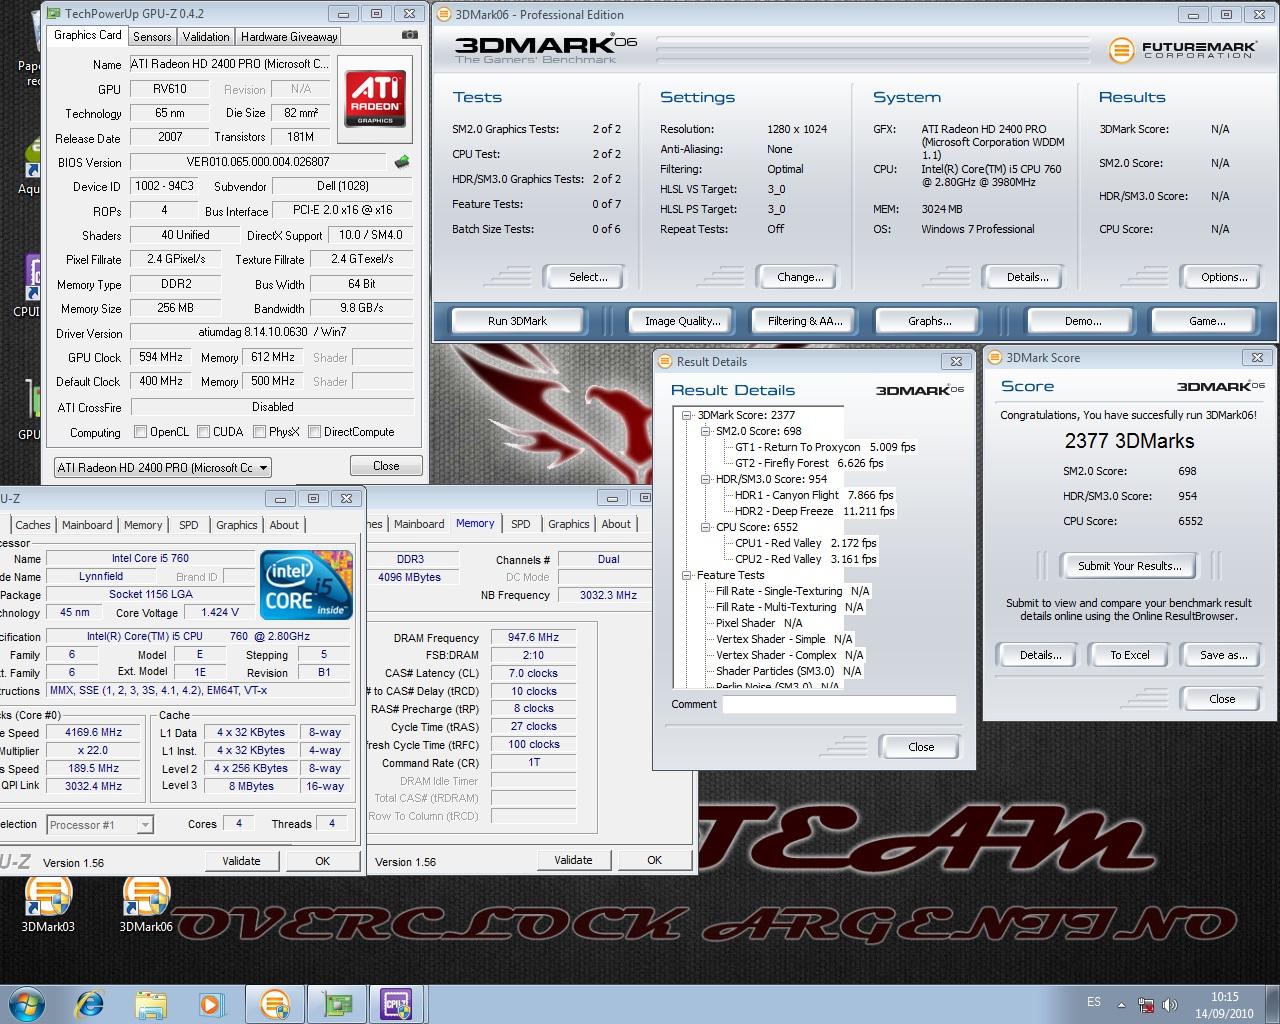Image resolution: width=1280 pixels, height=1024 pixels.
Task: Open the Caches tab in left CPU-Z
Action: pos(33,525)
